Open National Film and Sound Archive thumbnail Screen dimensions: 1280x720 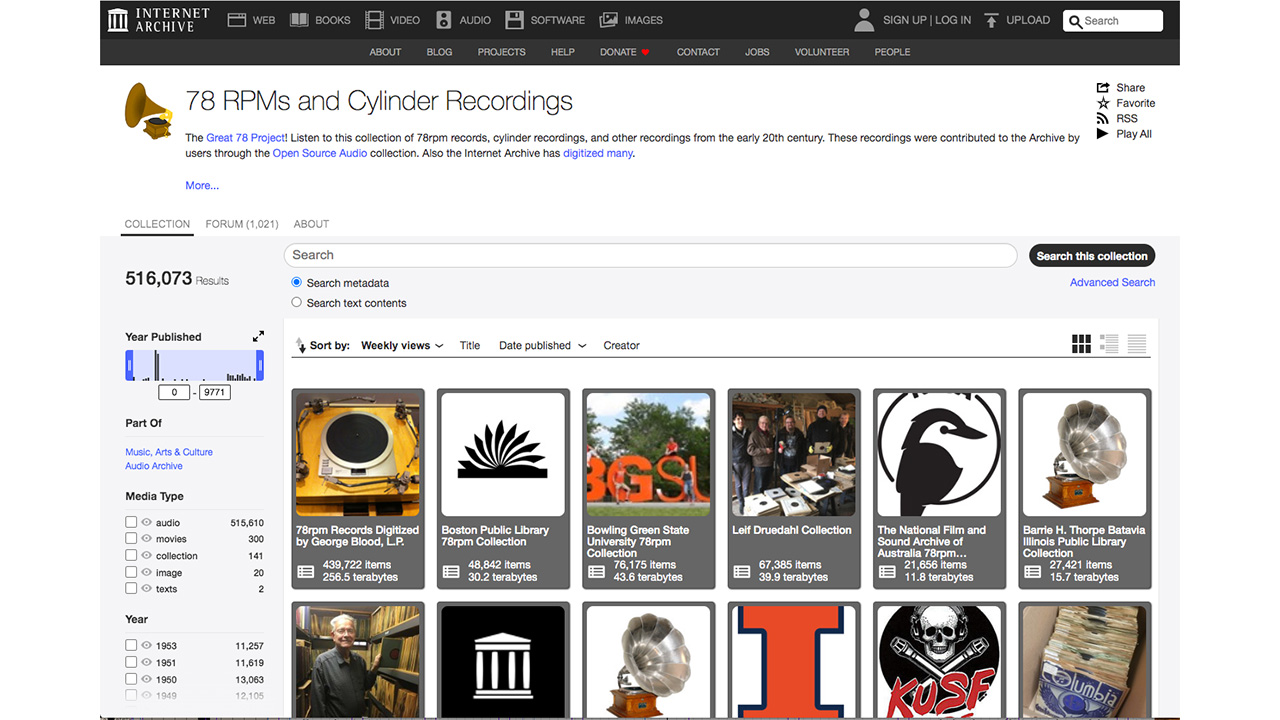tap(939, 454)
